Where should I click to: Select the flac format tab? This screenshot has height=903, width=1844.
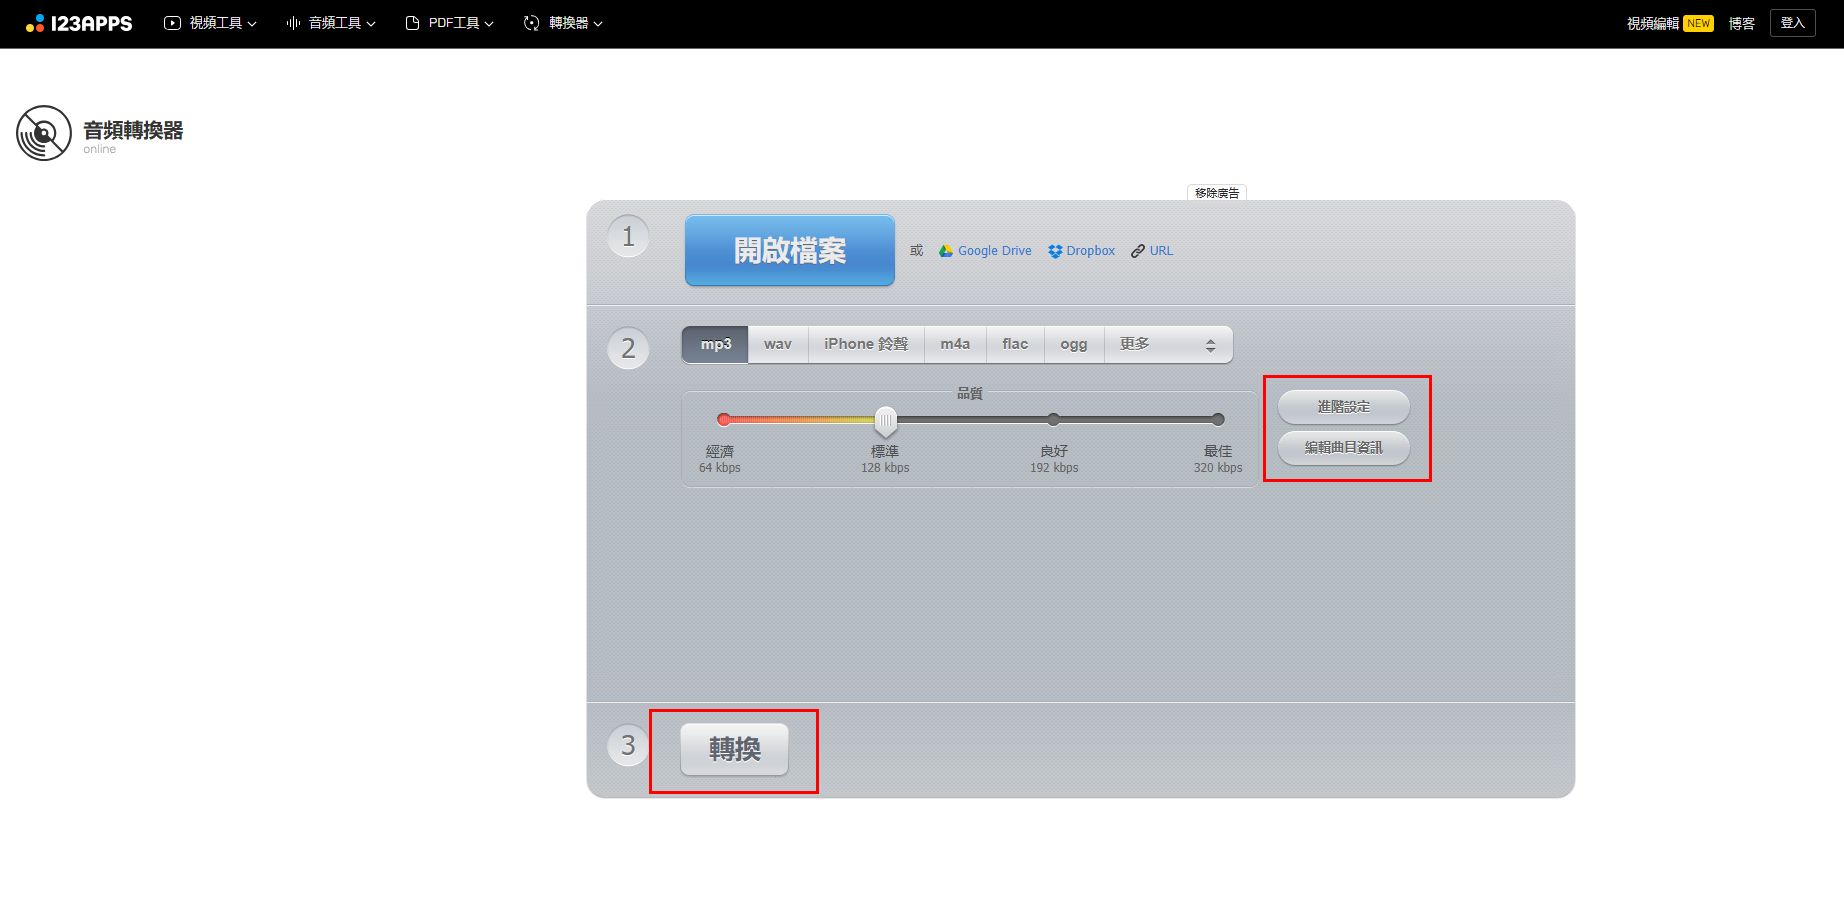click(1015, 344)
